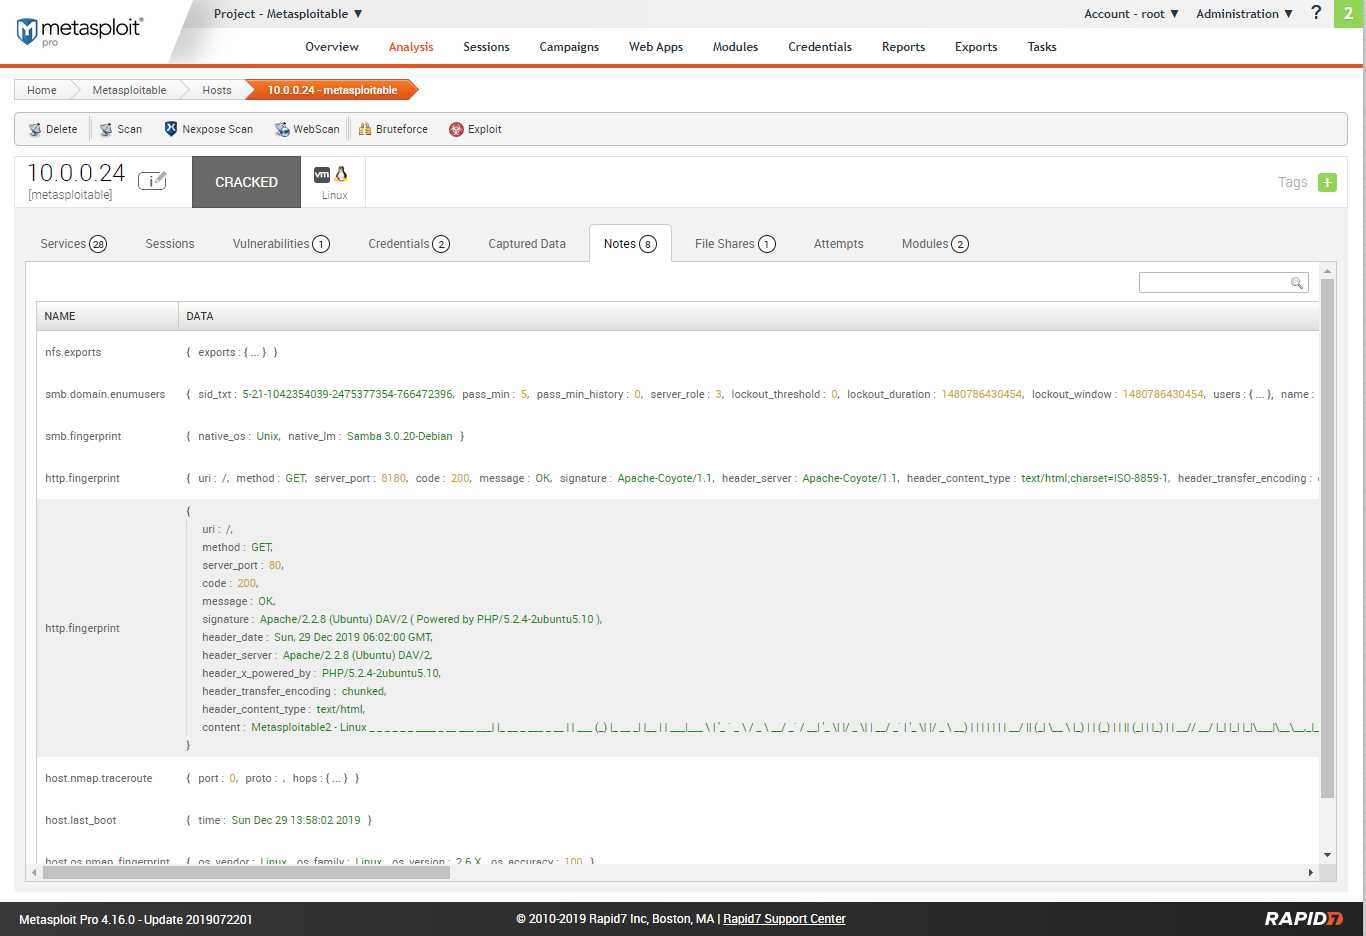
Task: Click the Samba 3.0.20-Debian value
Action: 399,436
